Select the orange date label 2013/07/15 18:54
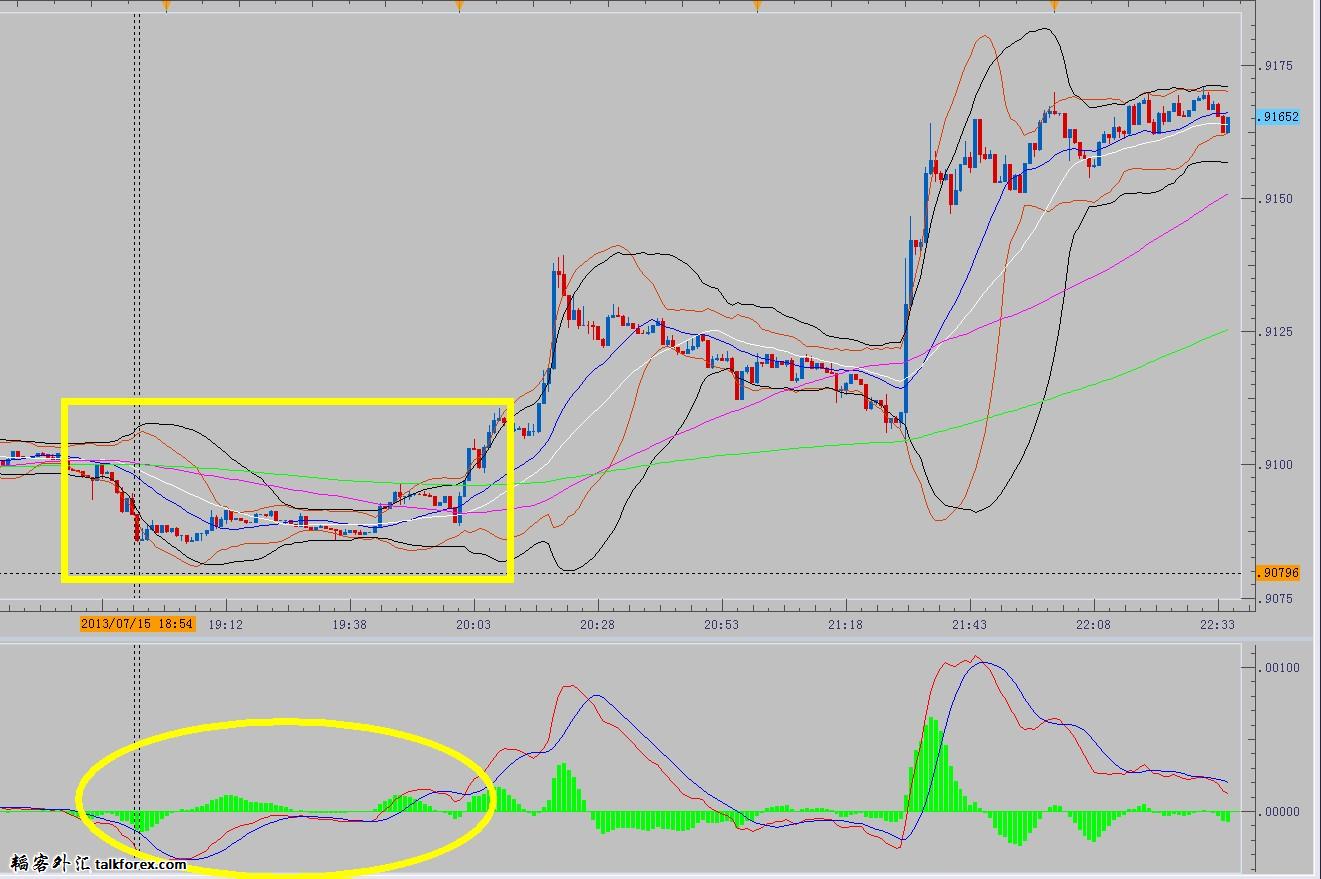This screenshot has width=1321, height=879. pyautogui.click(x=137, y=624)
